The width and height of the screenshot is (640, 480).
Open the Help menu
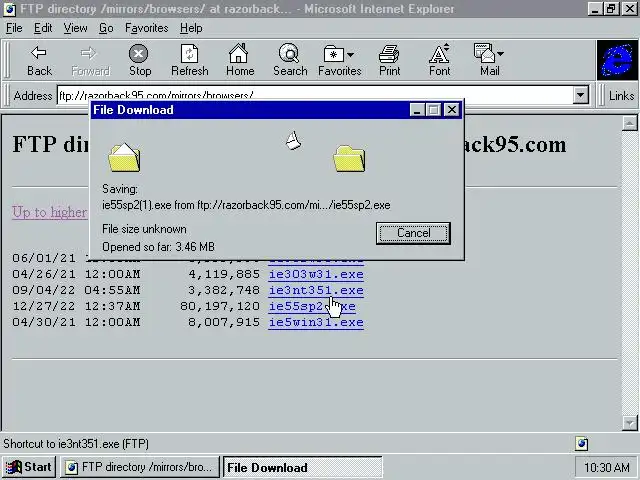[191, 28]
